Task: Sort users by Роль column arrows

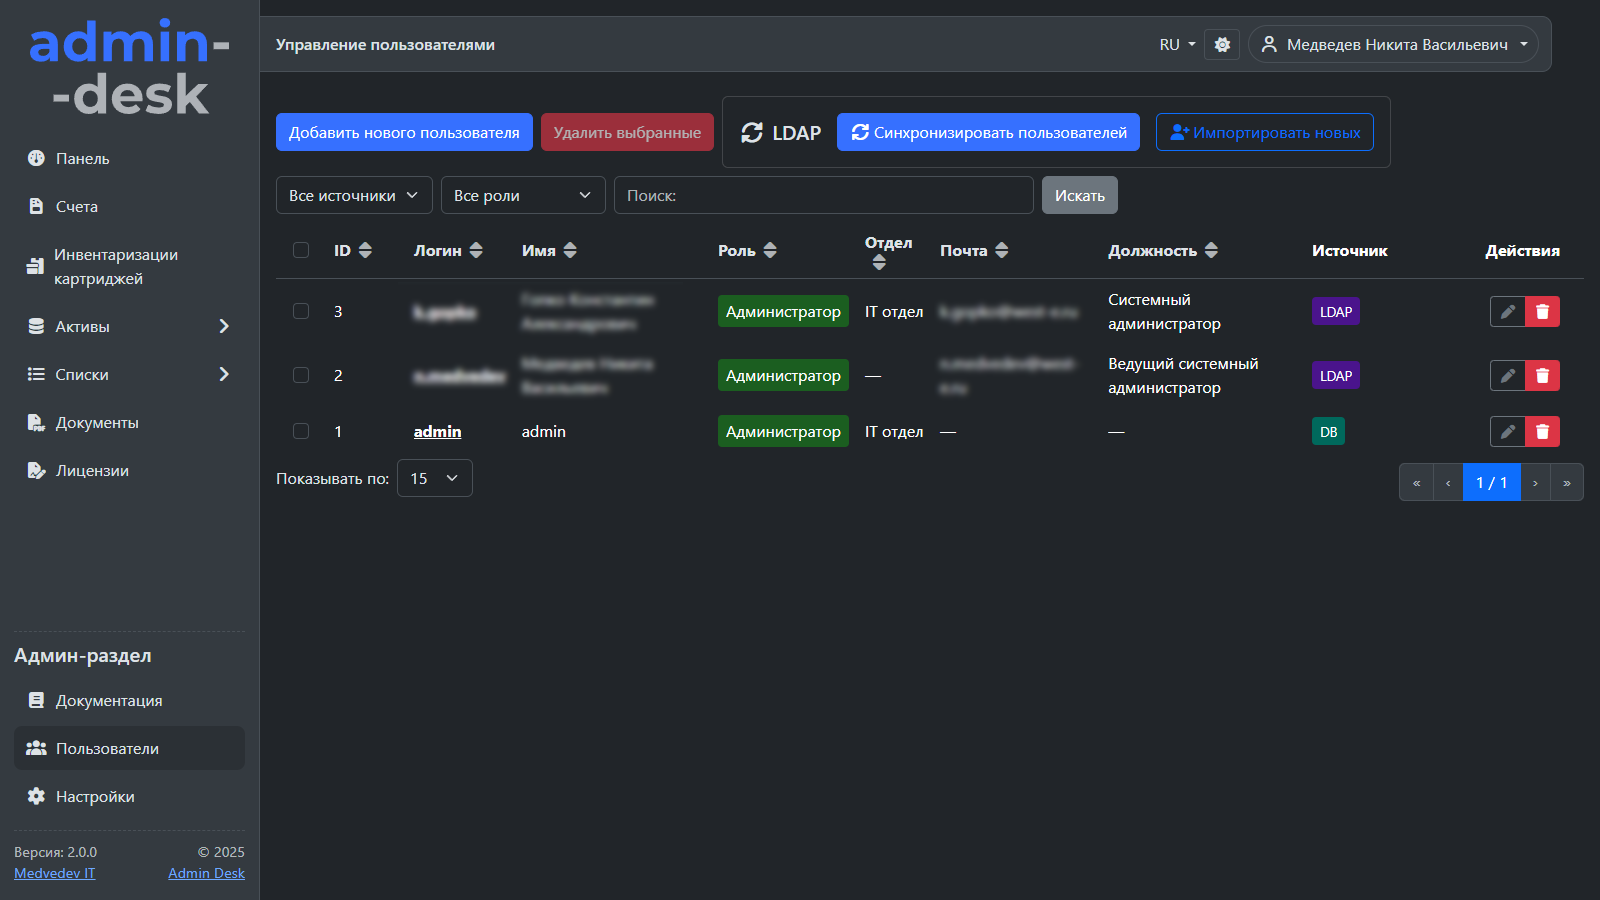Action: pos(770,251)
